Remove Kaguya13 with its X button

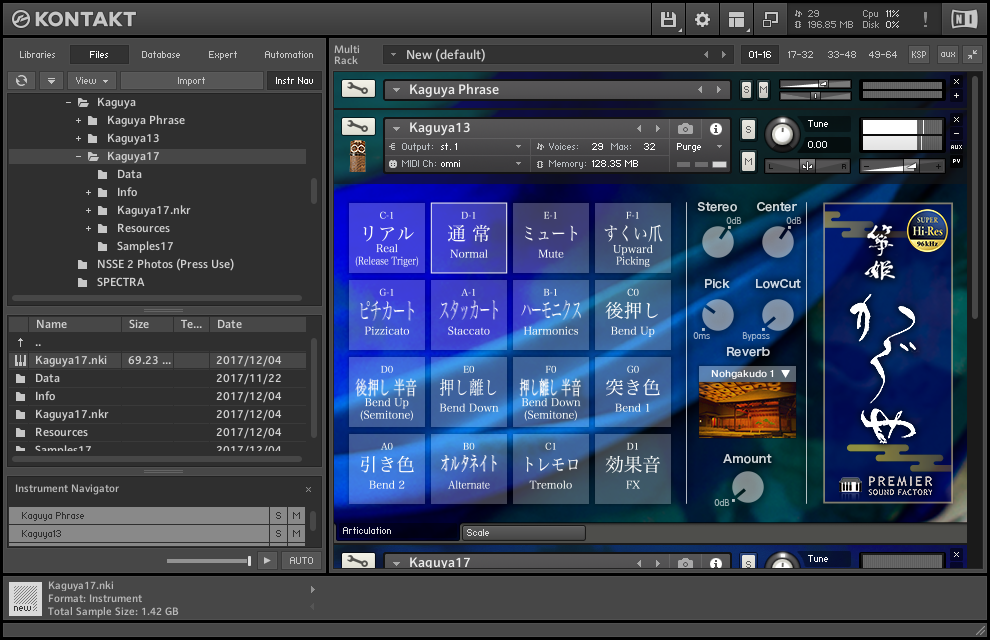[957, 119]
